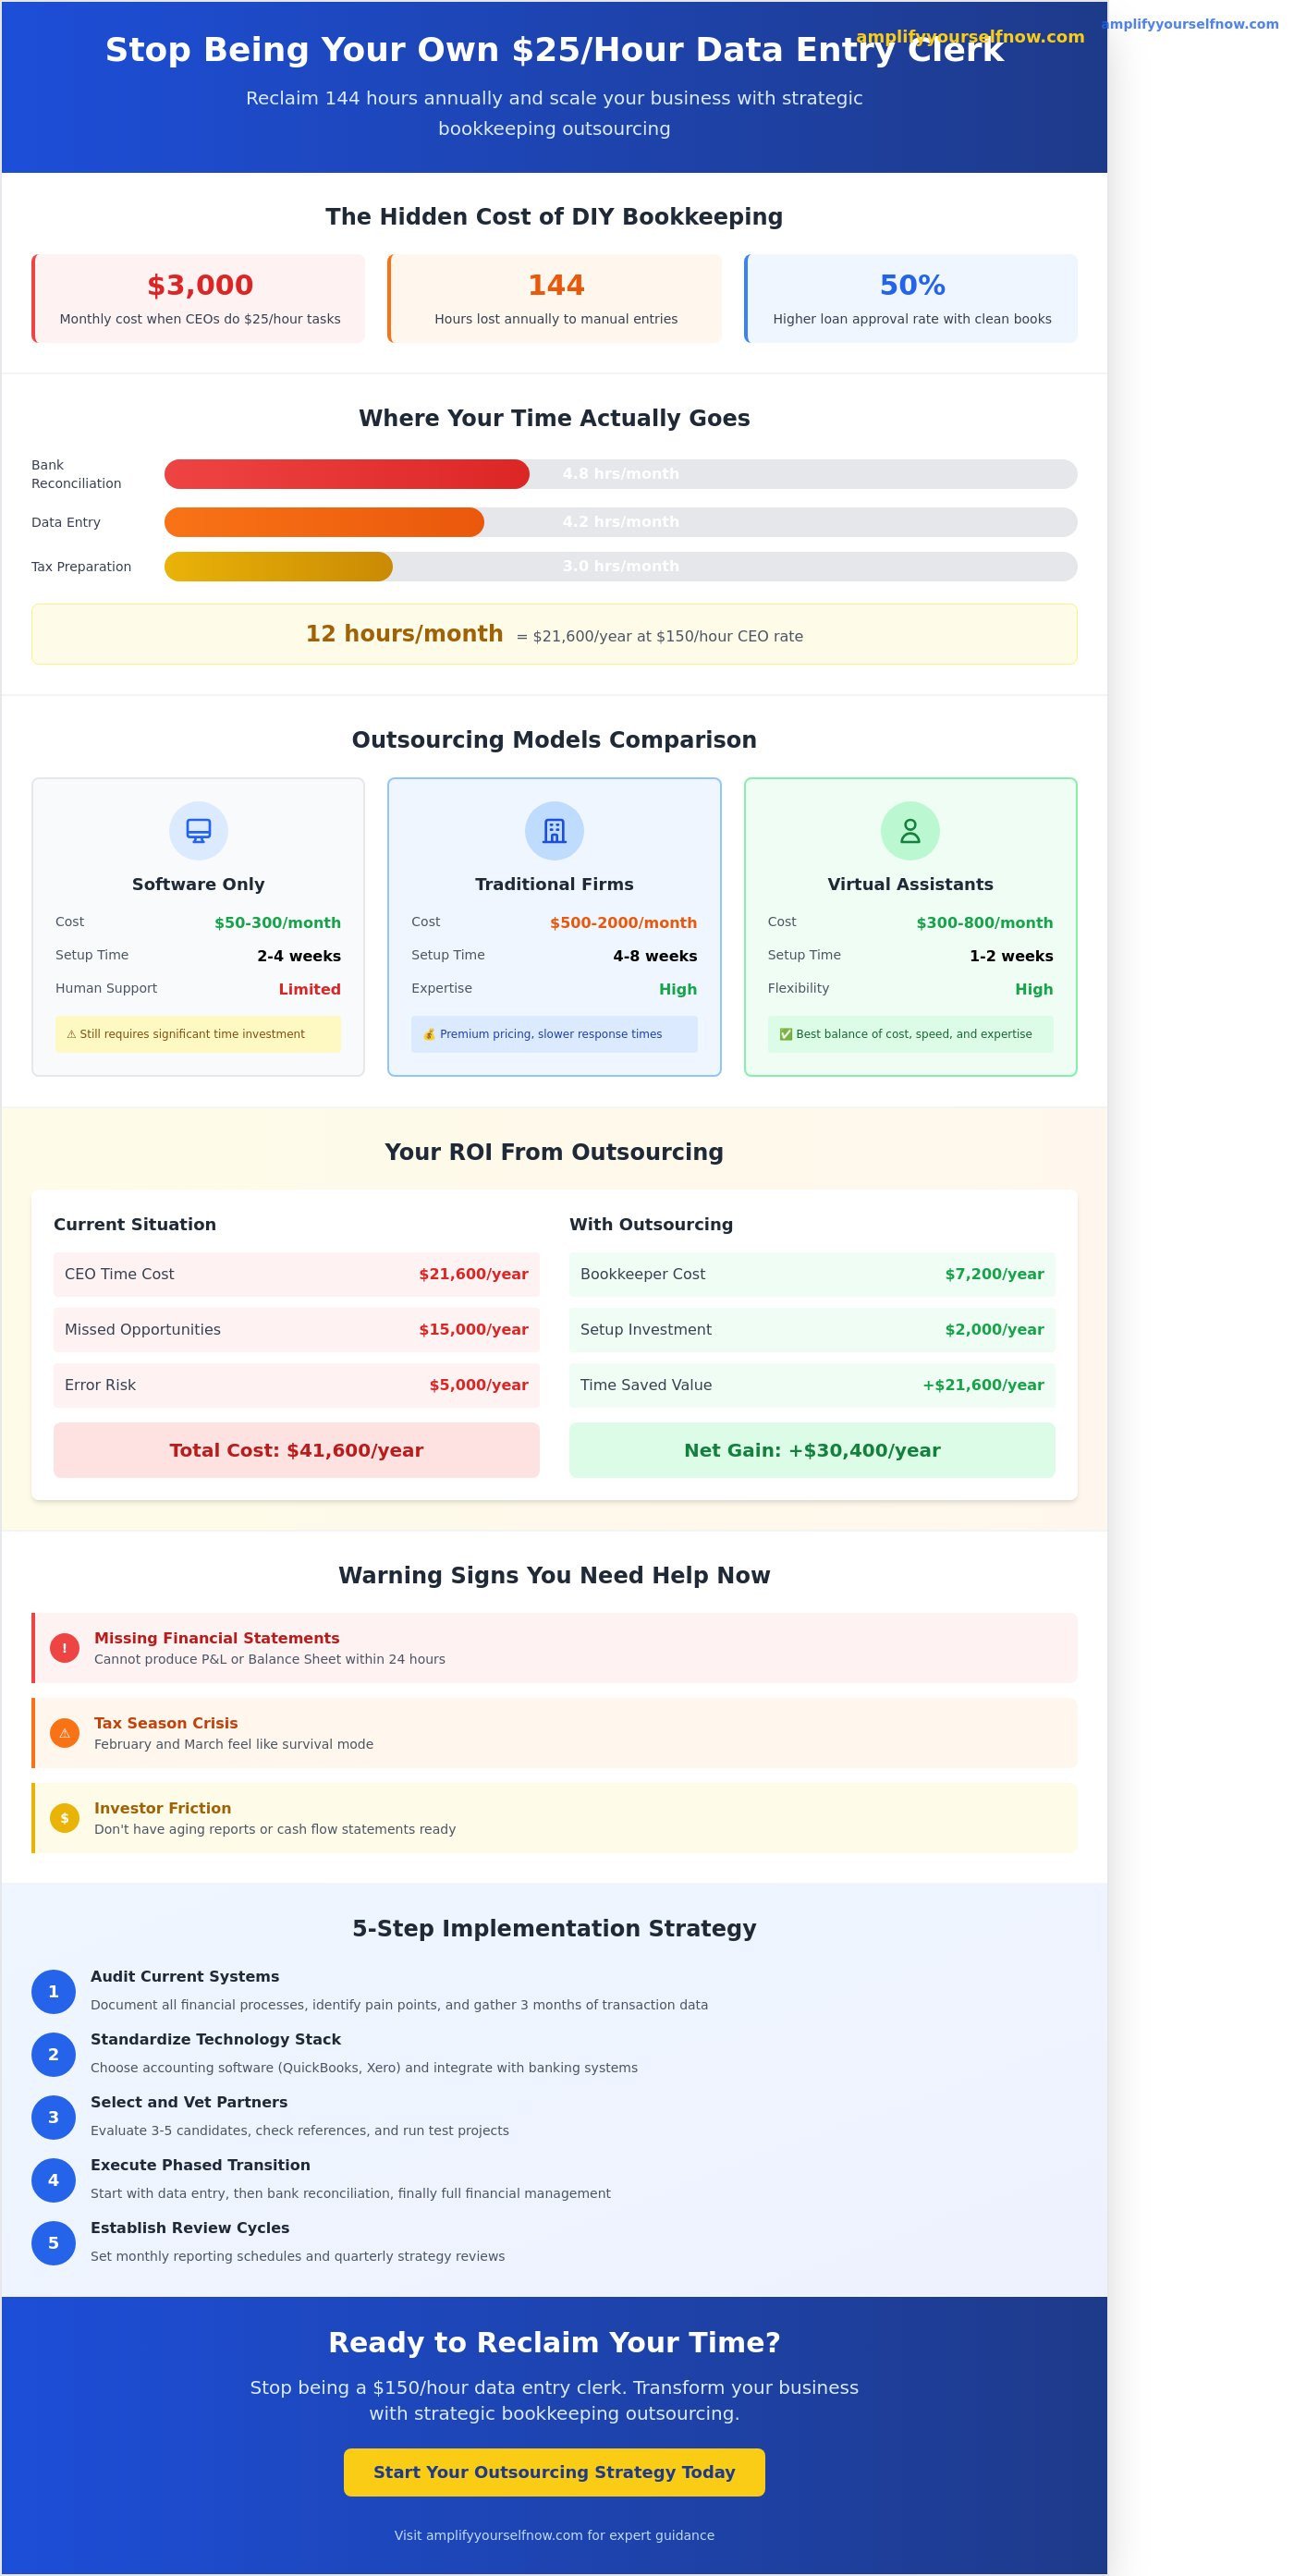Click the yellow dollar icon for Investor Friction

pos(65,1818)
